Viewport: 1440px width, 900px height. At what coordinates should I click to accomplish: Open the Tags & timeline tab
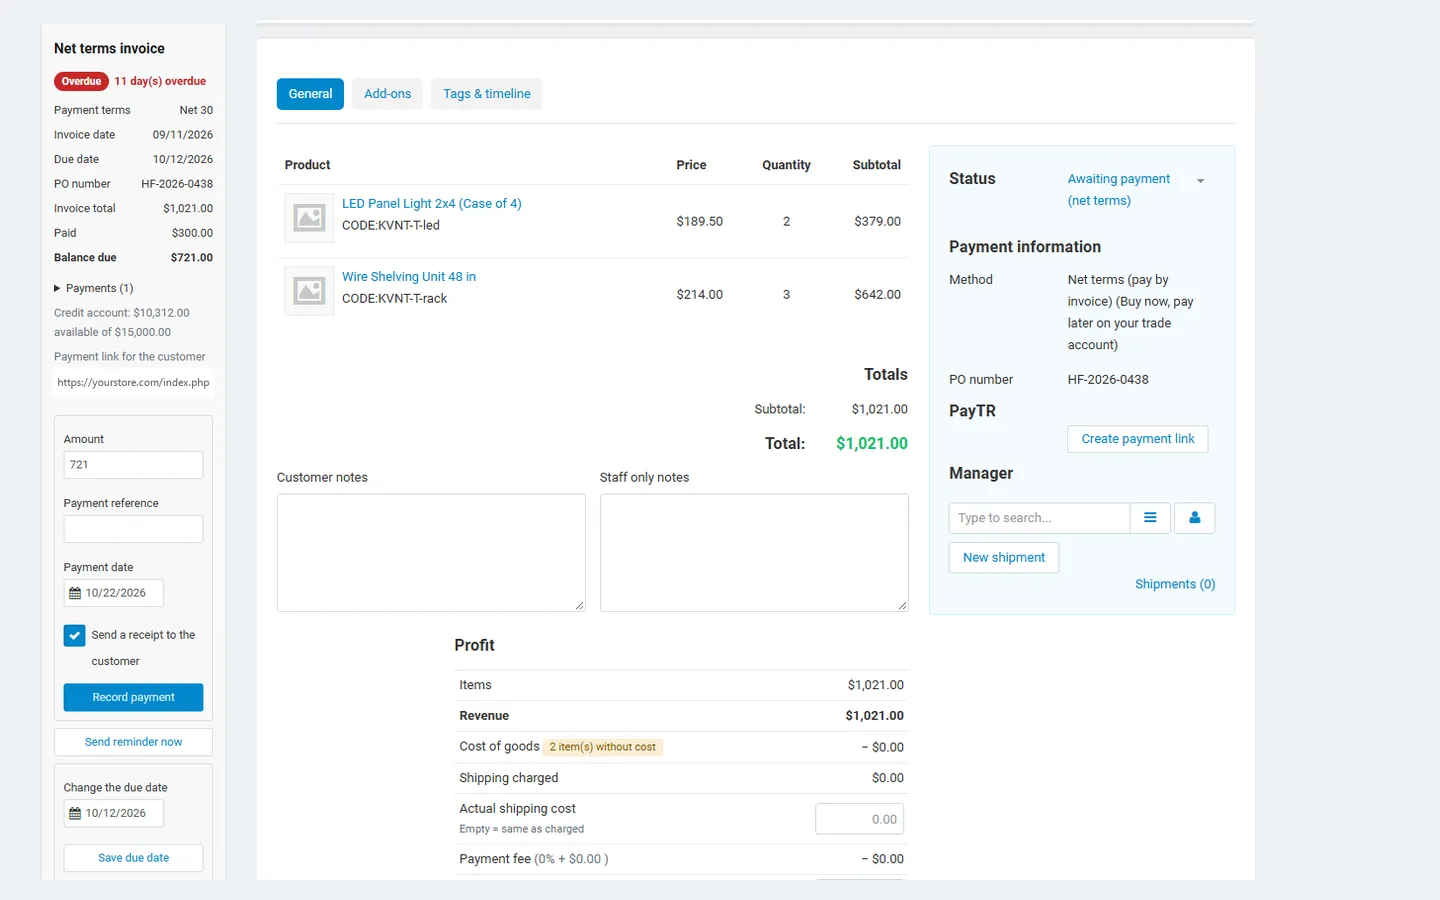pos(487,94)
